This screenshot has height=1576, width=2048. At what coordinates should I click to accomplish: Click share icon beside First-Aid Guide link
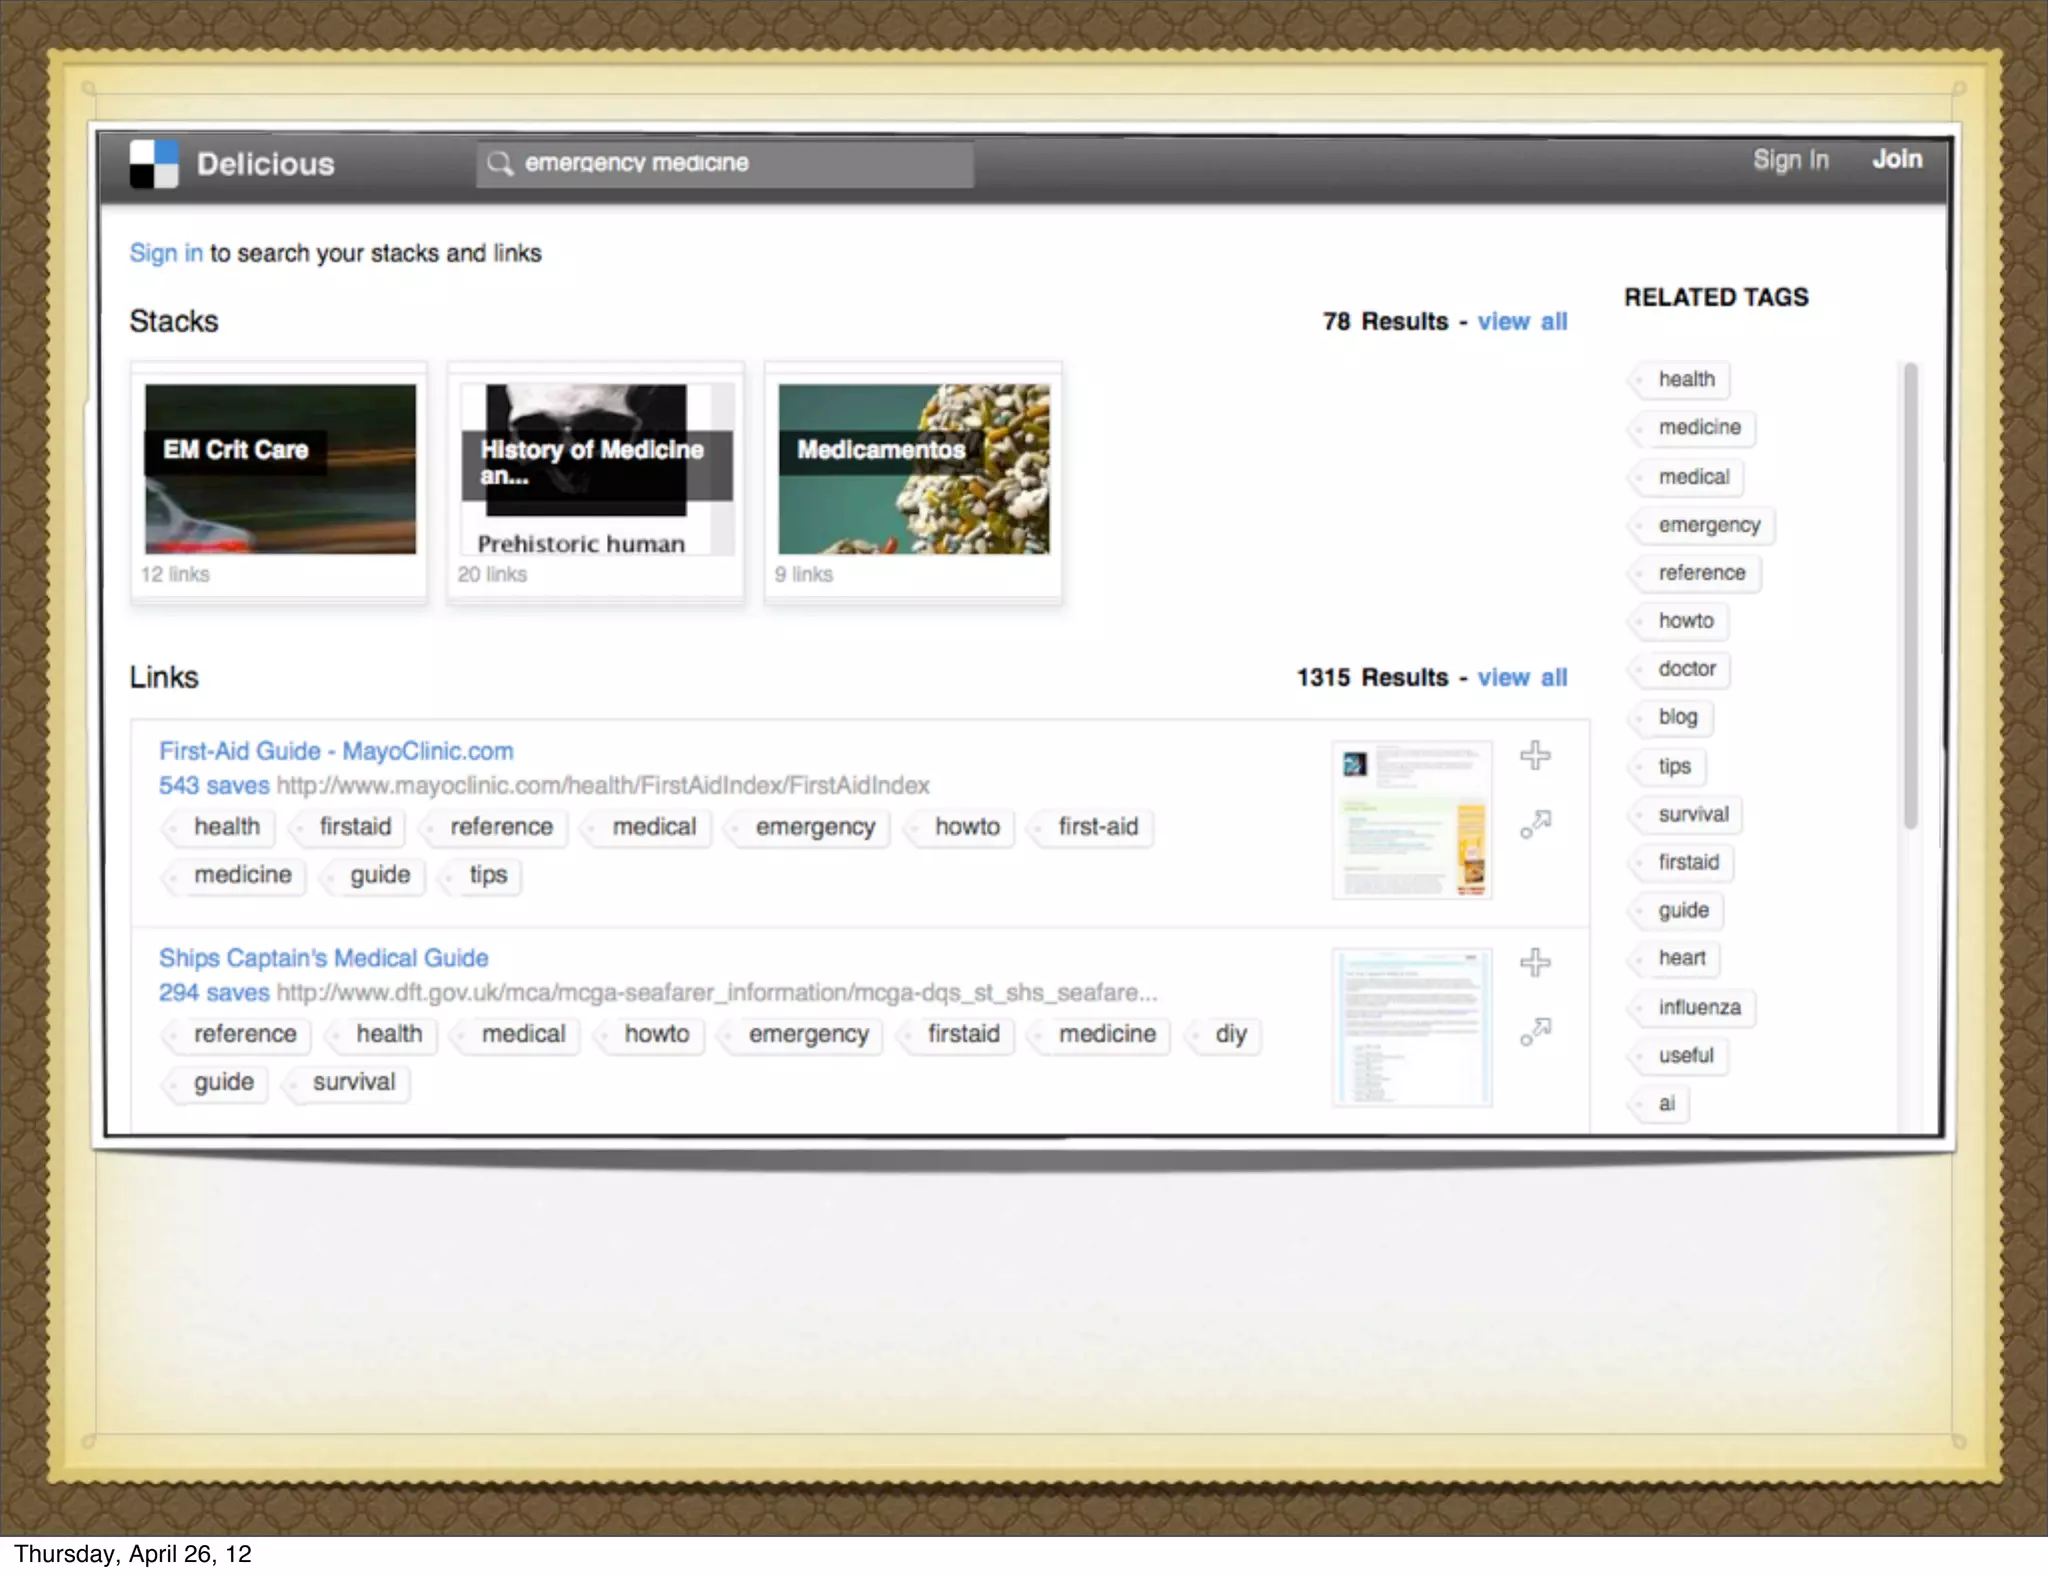[x=1535, y=824]
